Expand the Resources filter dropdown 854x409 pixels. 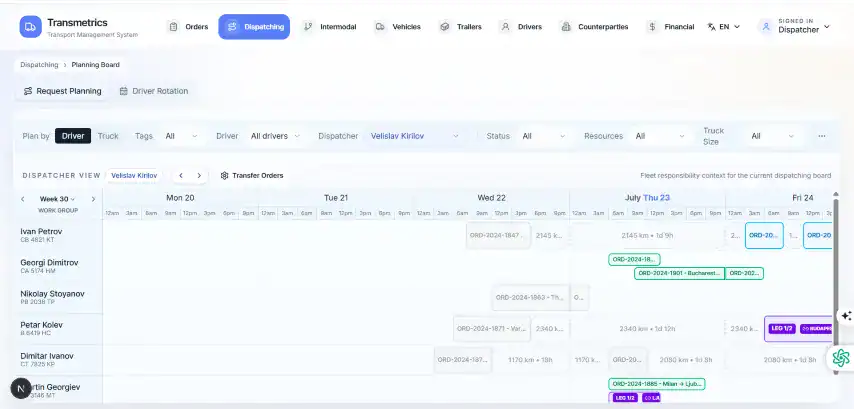660,136
